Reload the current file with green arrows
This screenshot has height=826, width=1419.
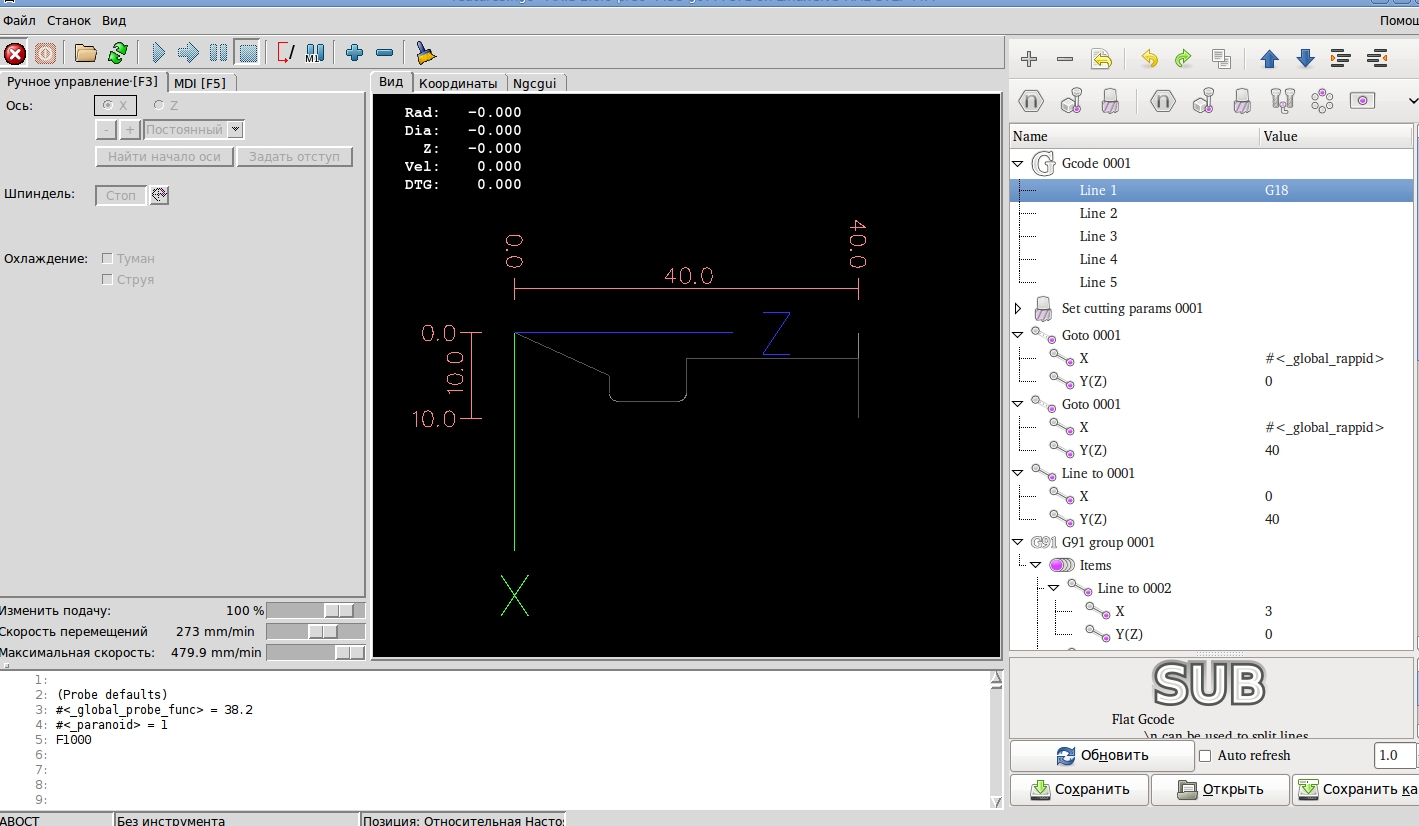point(118,53)
